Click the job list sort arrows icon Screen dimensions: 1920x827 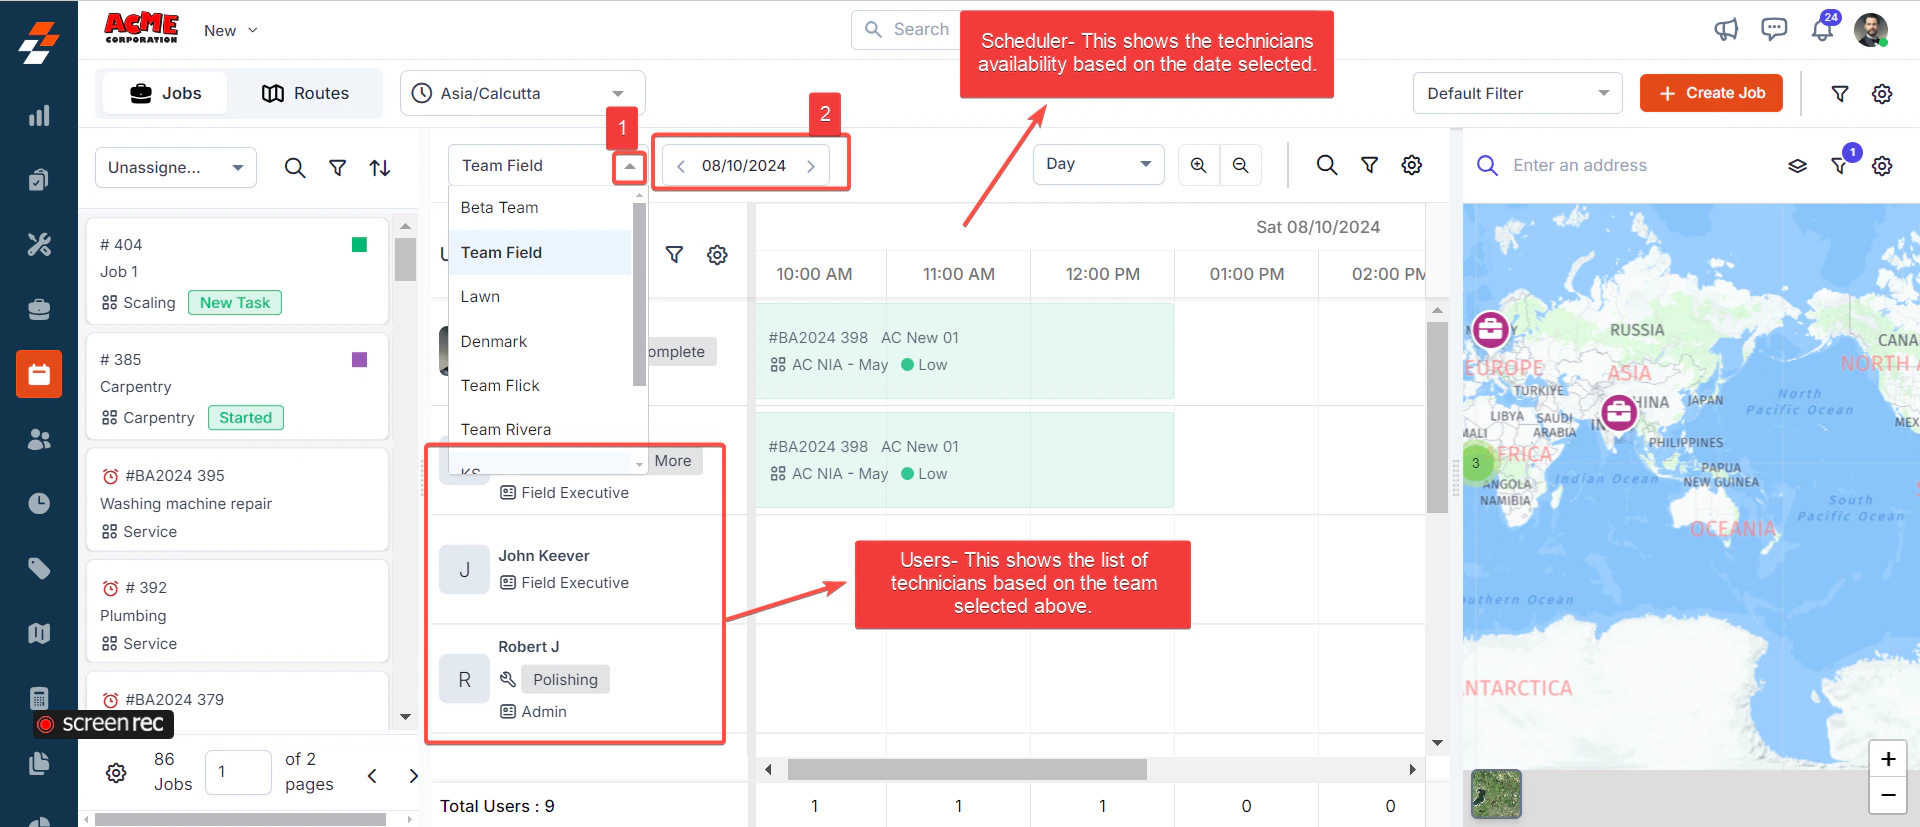click(380, 168)
